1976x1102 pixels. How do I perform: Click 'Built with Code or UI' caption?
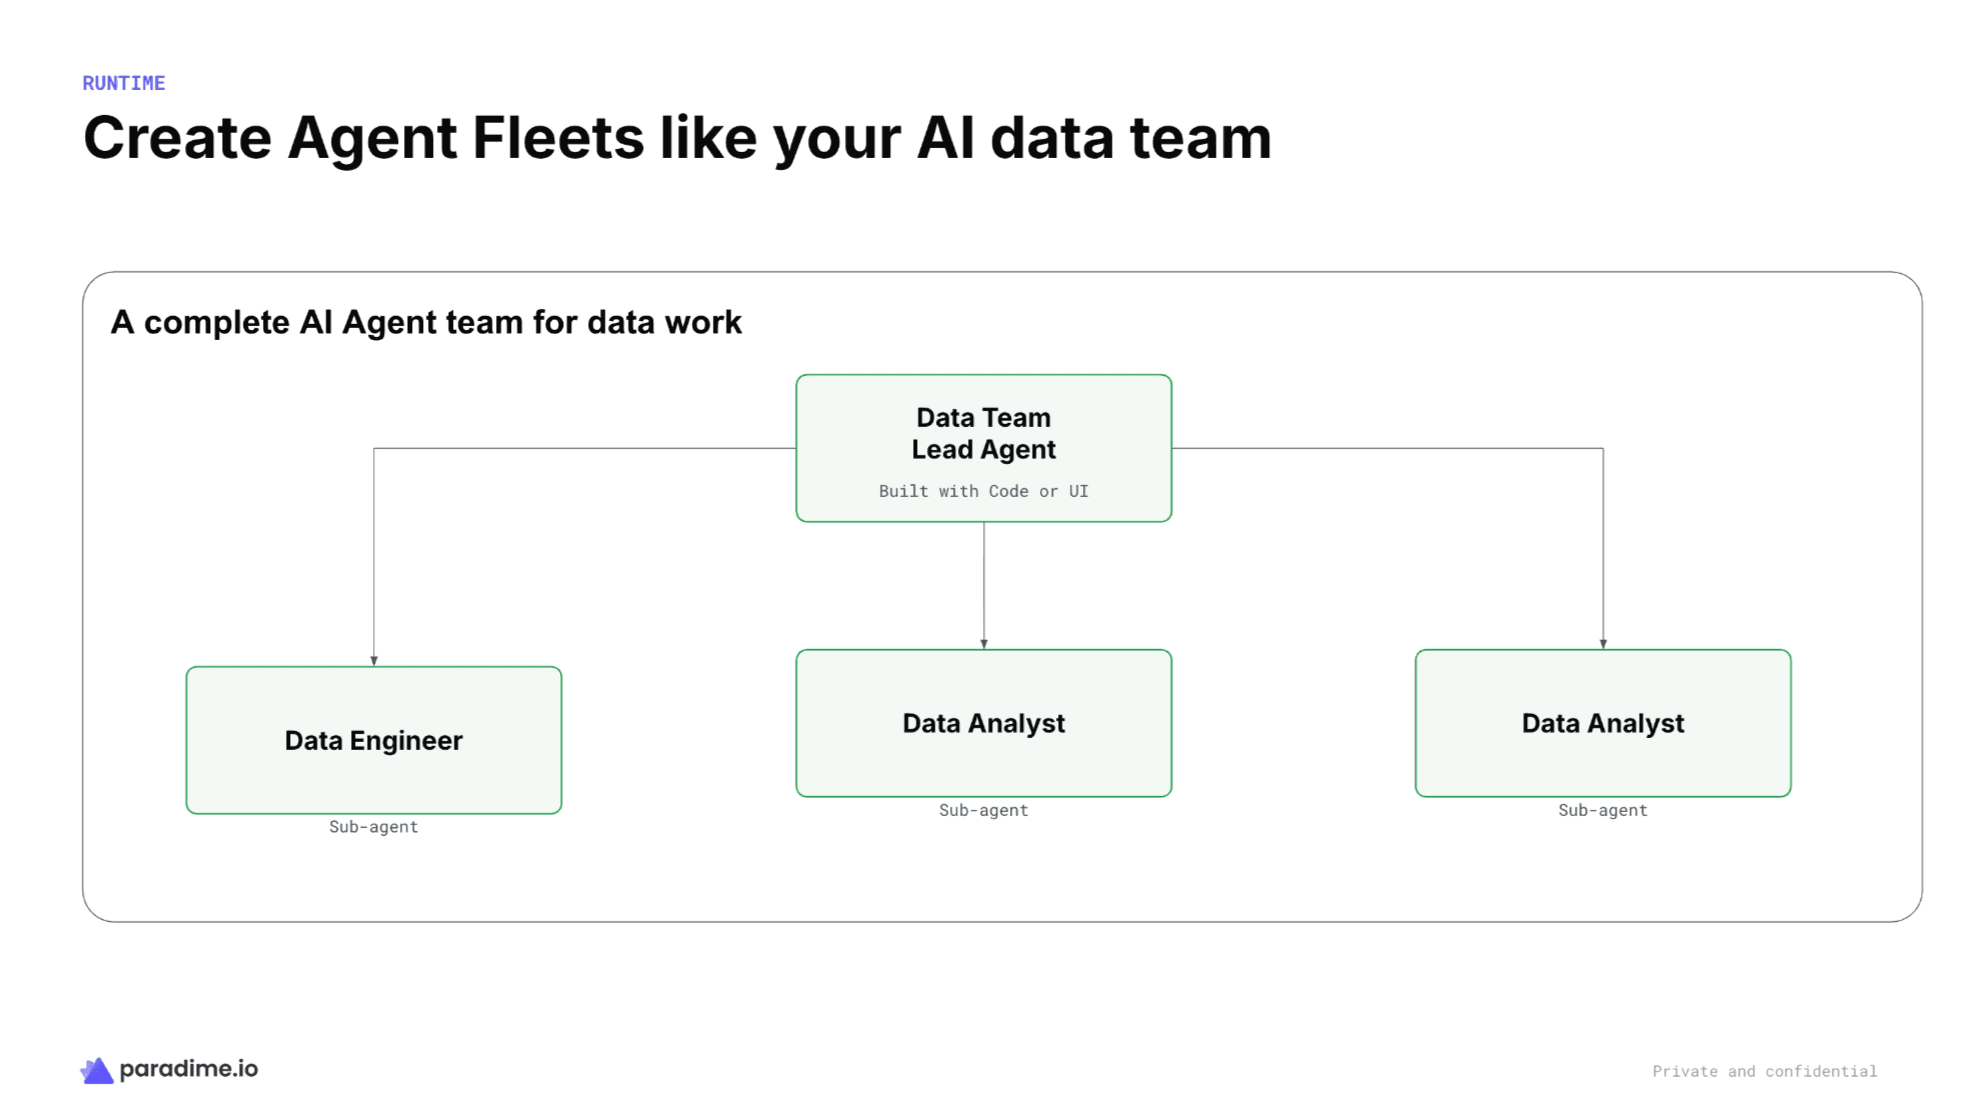pos(983,491)
